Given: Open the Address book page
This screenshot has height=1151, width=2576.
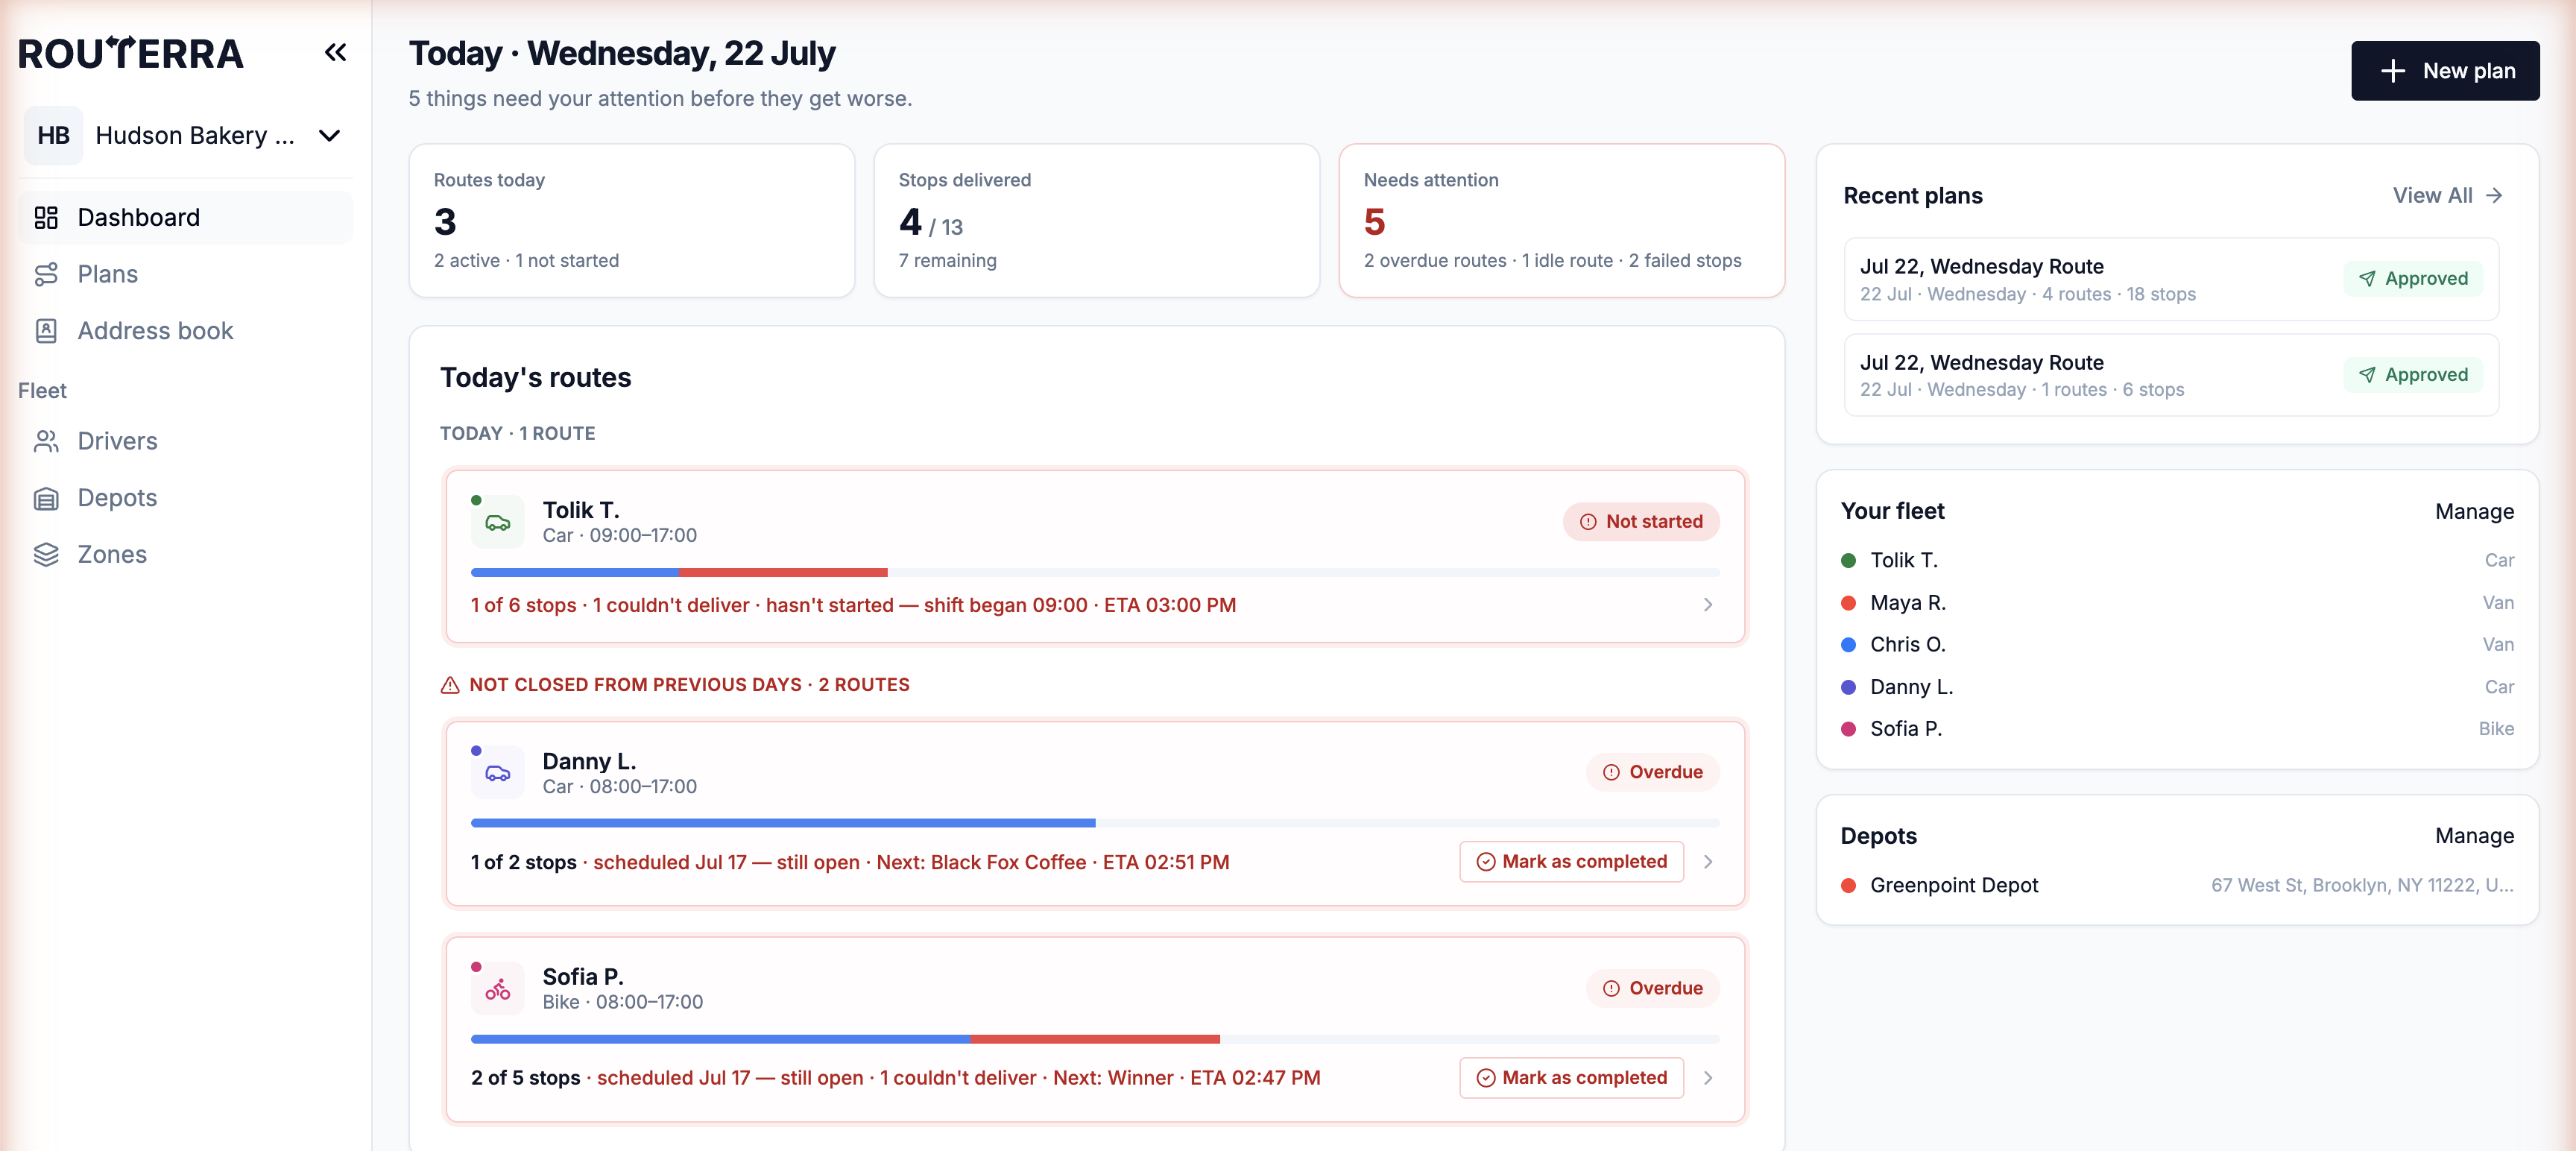Looking at the screenshot, I should [185, 331].
